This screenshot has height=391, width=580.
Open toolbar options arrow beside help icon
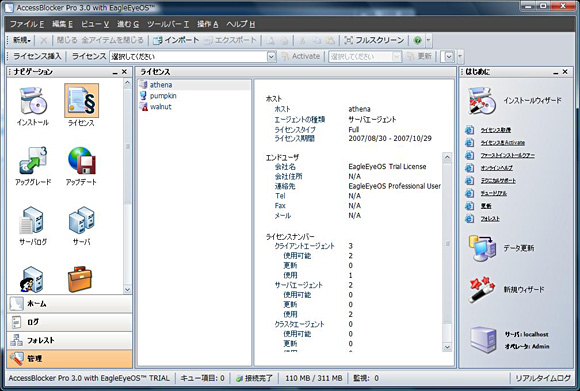tap(428, 40)
